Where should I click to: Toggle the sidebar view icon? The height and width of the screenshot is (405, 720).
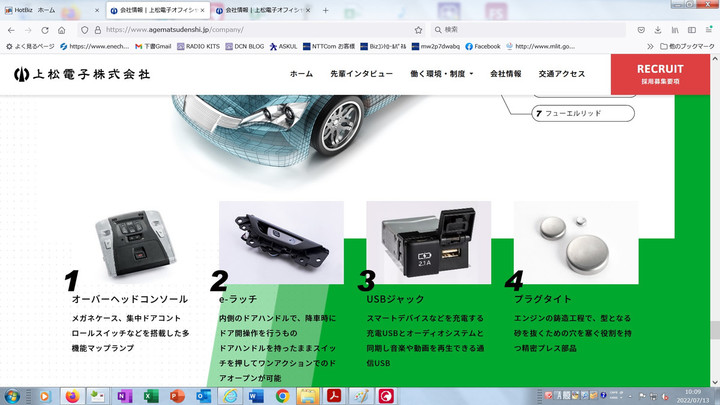pyautogui.click(x=692, y=30)
